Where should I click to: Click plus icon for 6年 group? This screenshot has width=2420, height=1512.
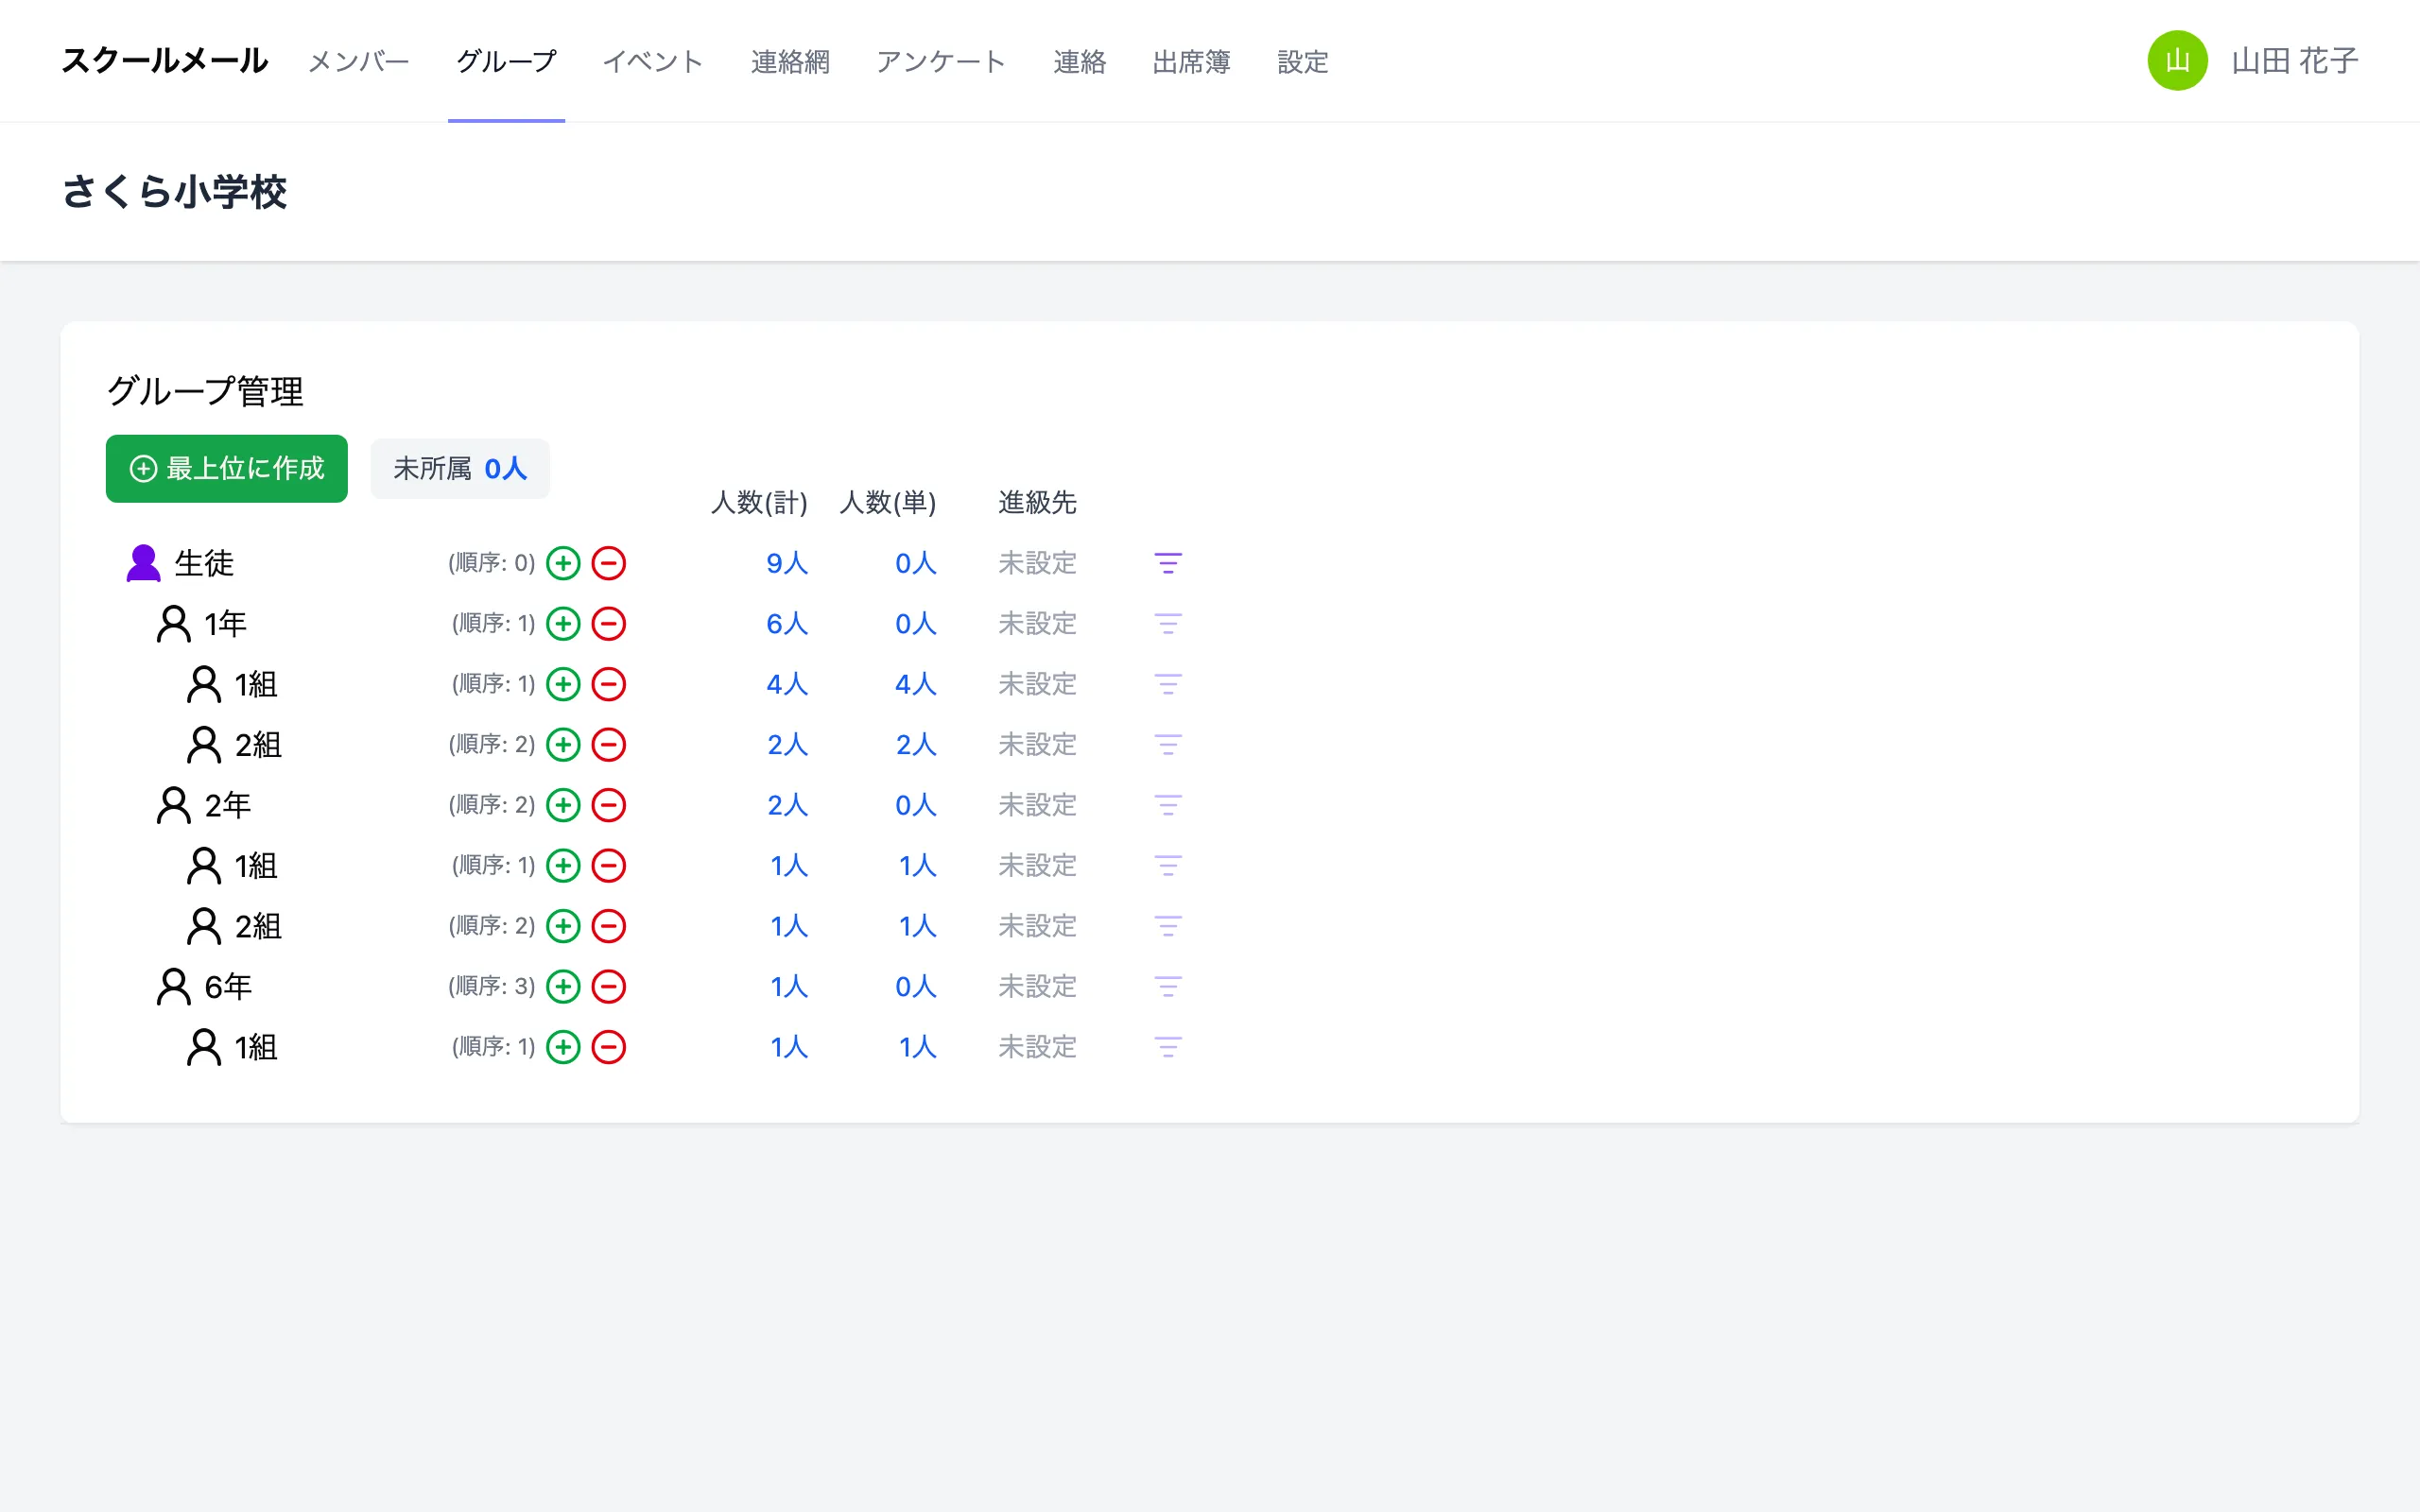[563, 987]
